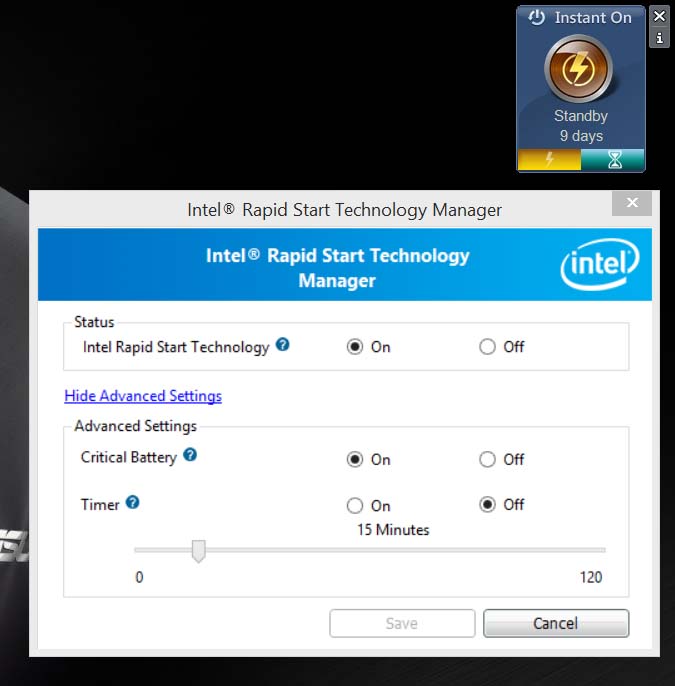Viewport: 675px width, 686px height.
Task: Select the yellow lightning mode segment
Action: (549, 159)
